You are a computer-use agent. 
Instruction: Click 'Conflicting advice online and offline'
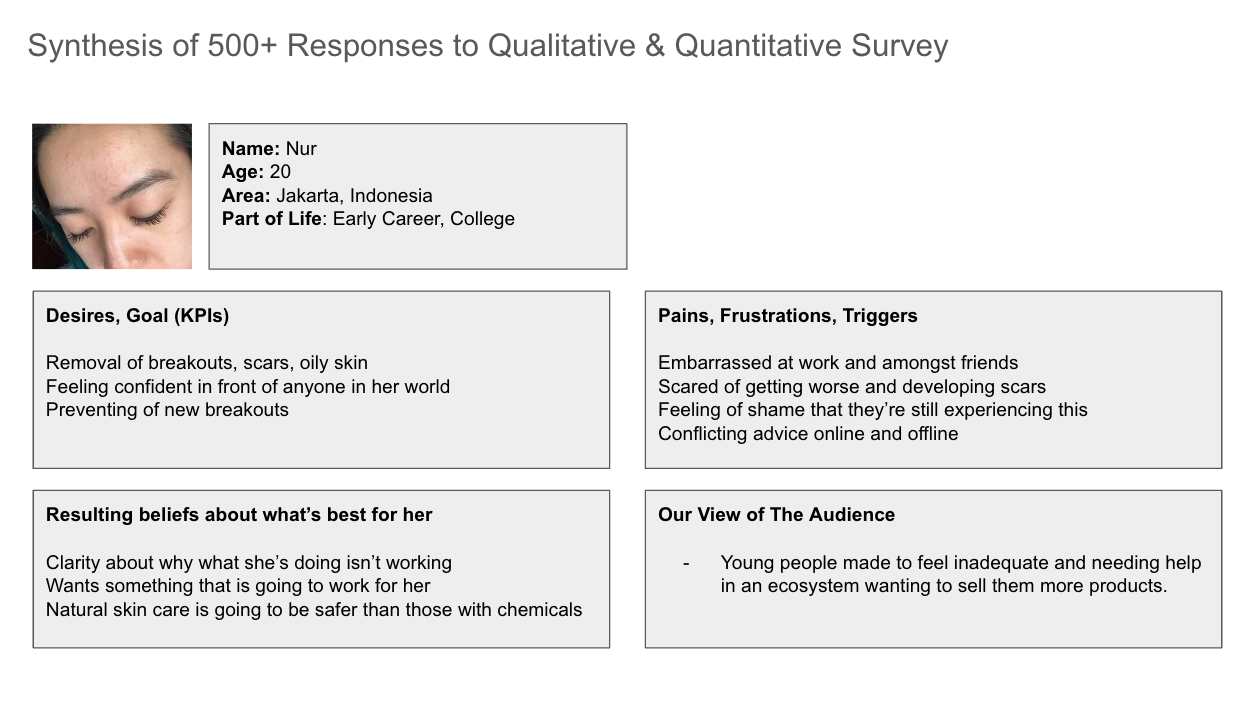click(808, 434)
